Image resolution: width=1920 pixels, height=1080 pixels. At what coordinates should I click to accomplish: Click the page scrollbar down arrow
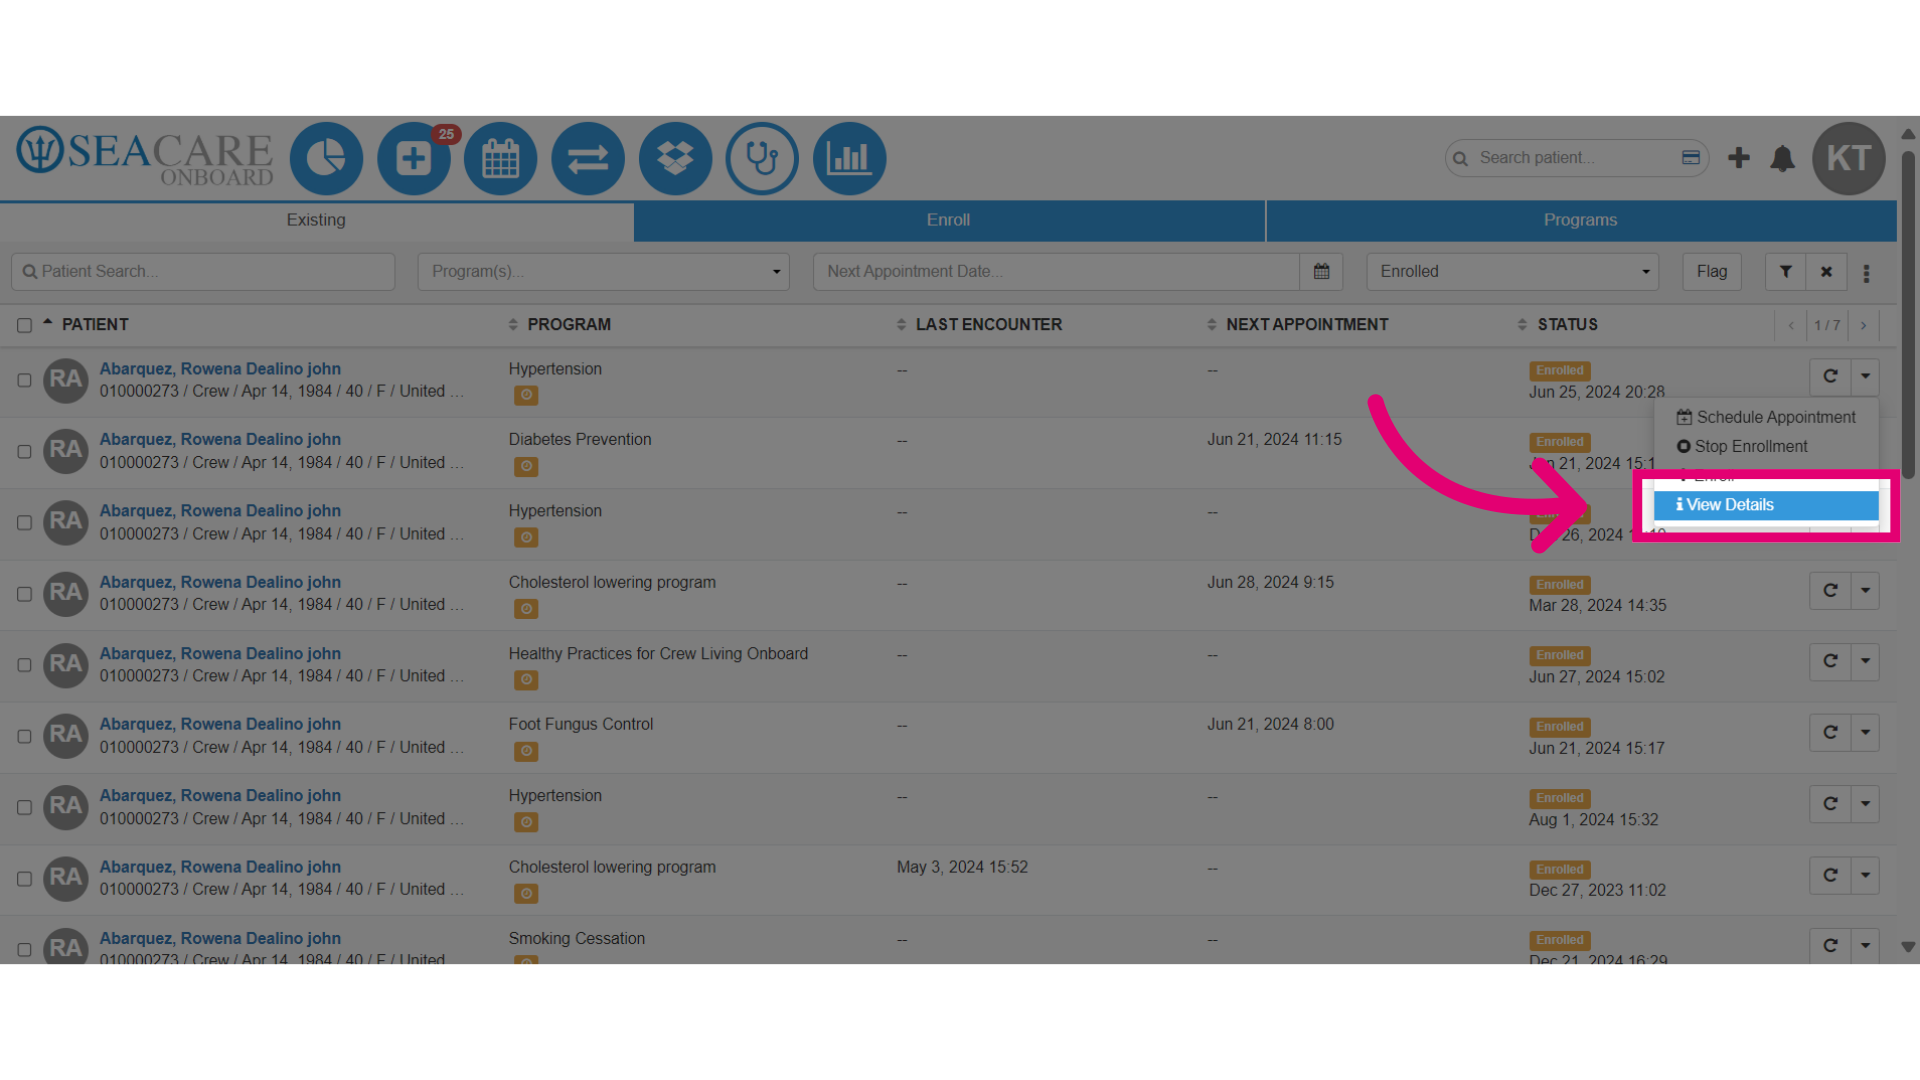[1908, 947]
